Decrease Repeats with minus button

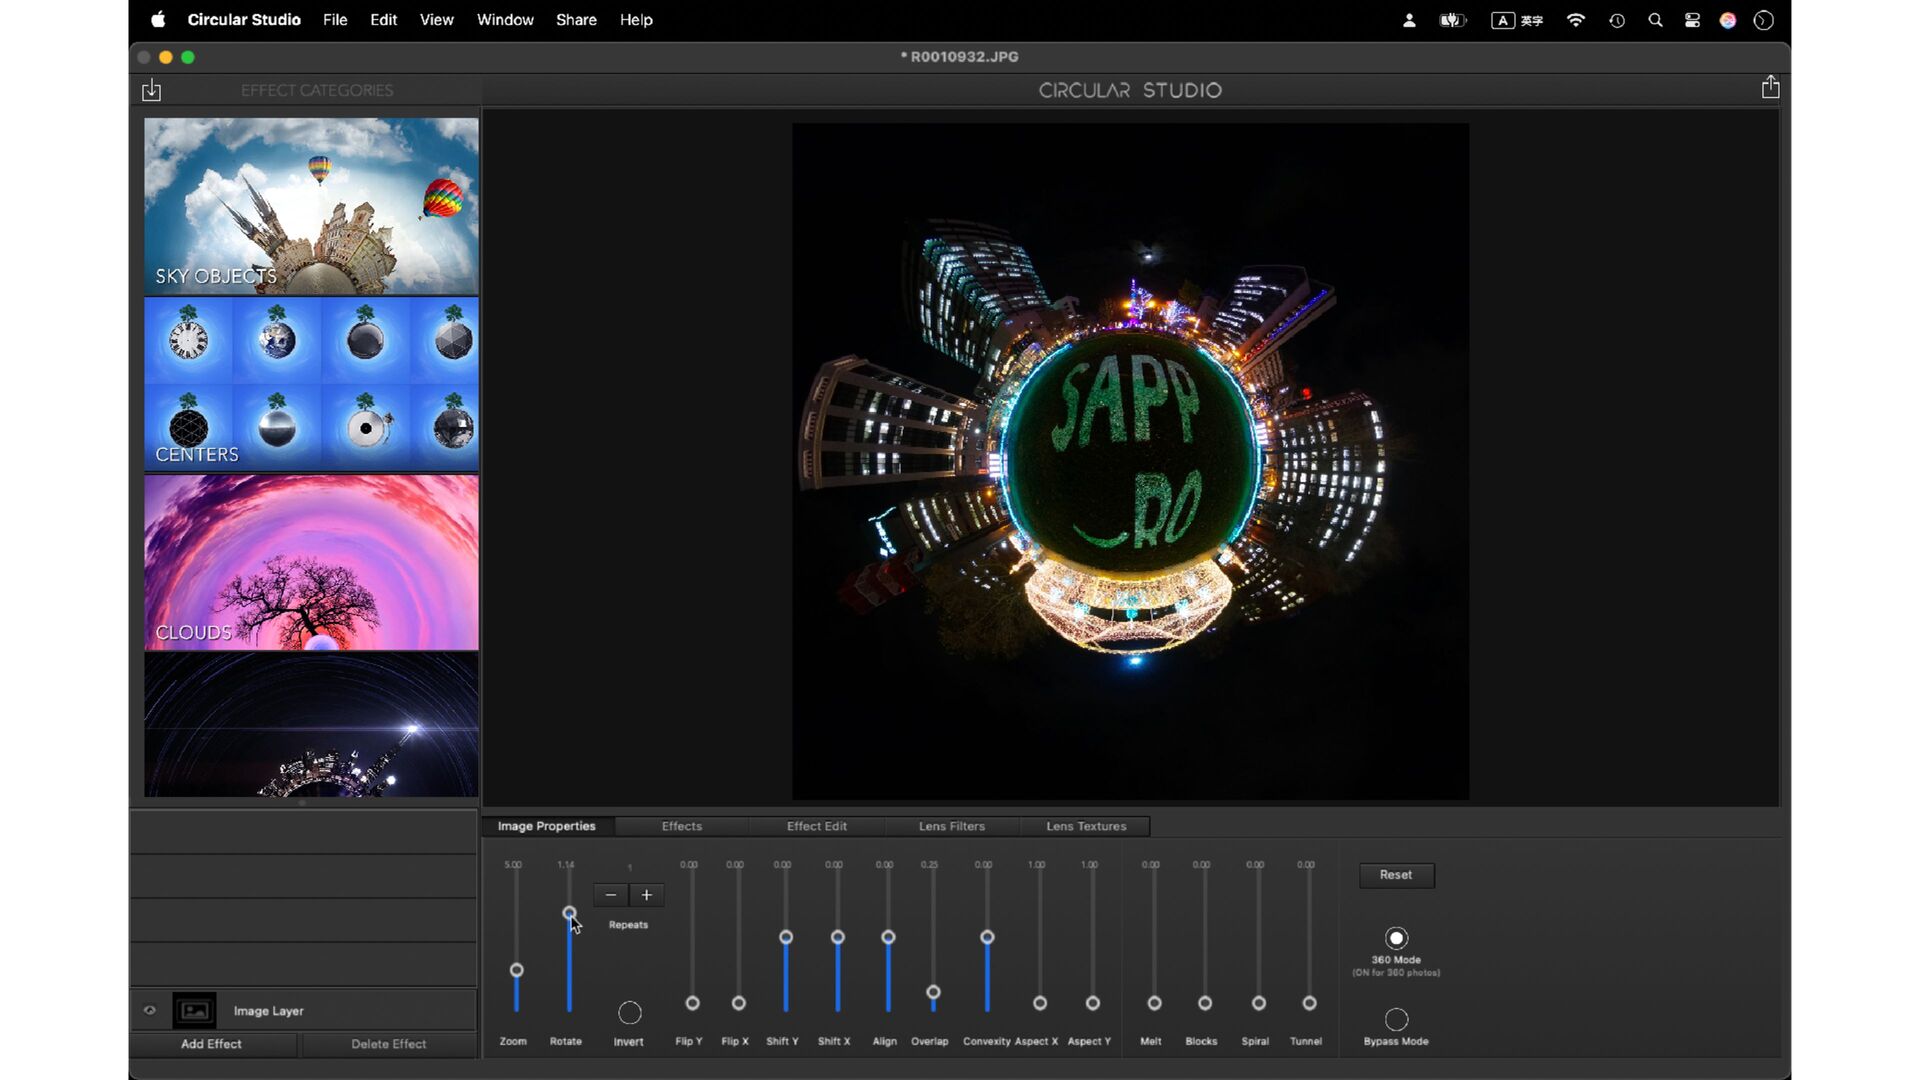[x=611, y=895]
